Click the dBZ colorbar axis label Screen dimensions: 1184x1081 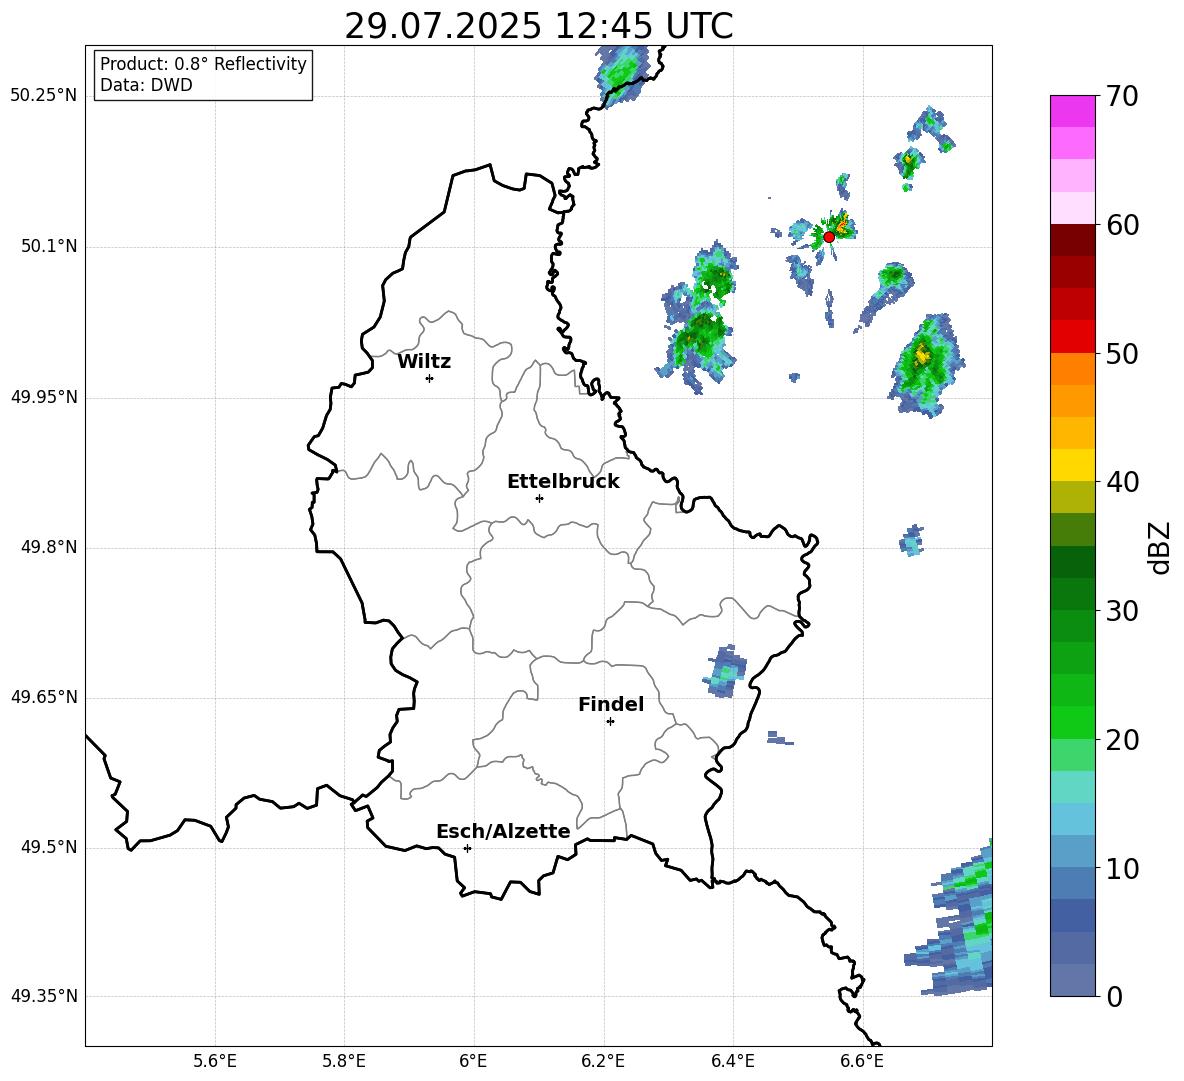pos(1159,547)
